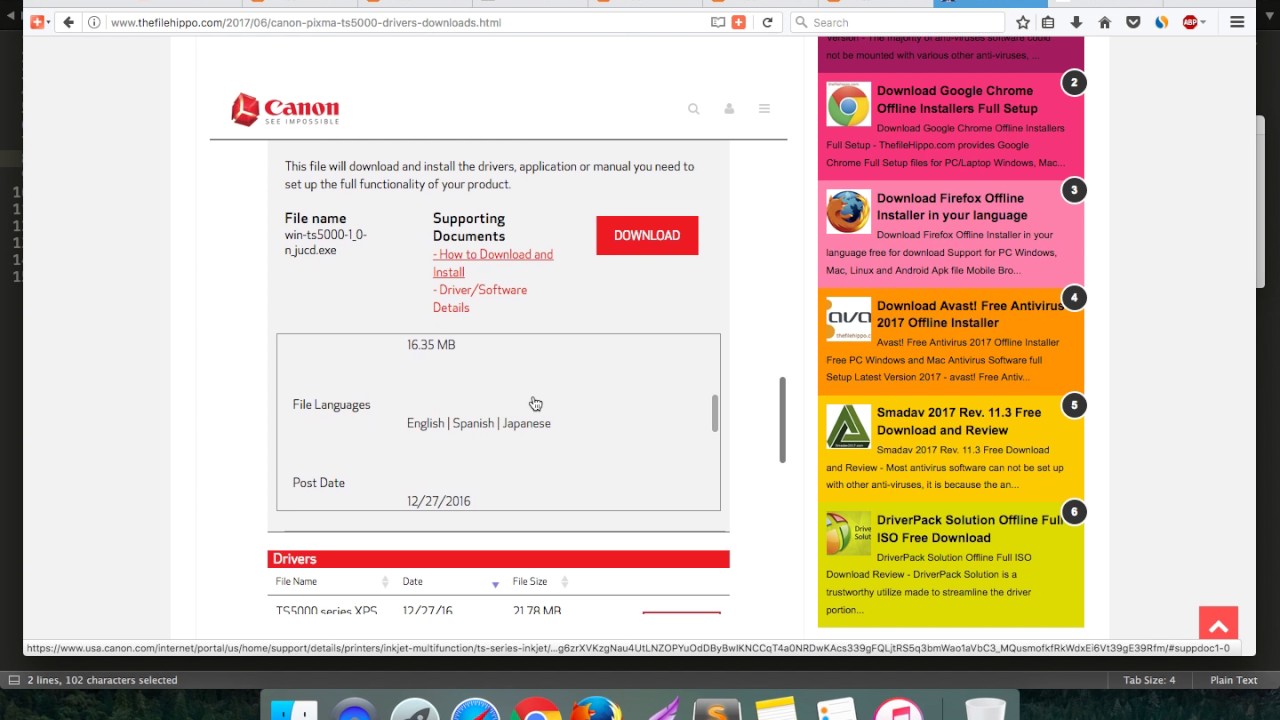The image size is (1280, 720).
Task: Click the user account icon on Canon header
Action: pos(729,109)
